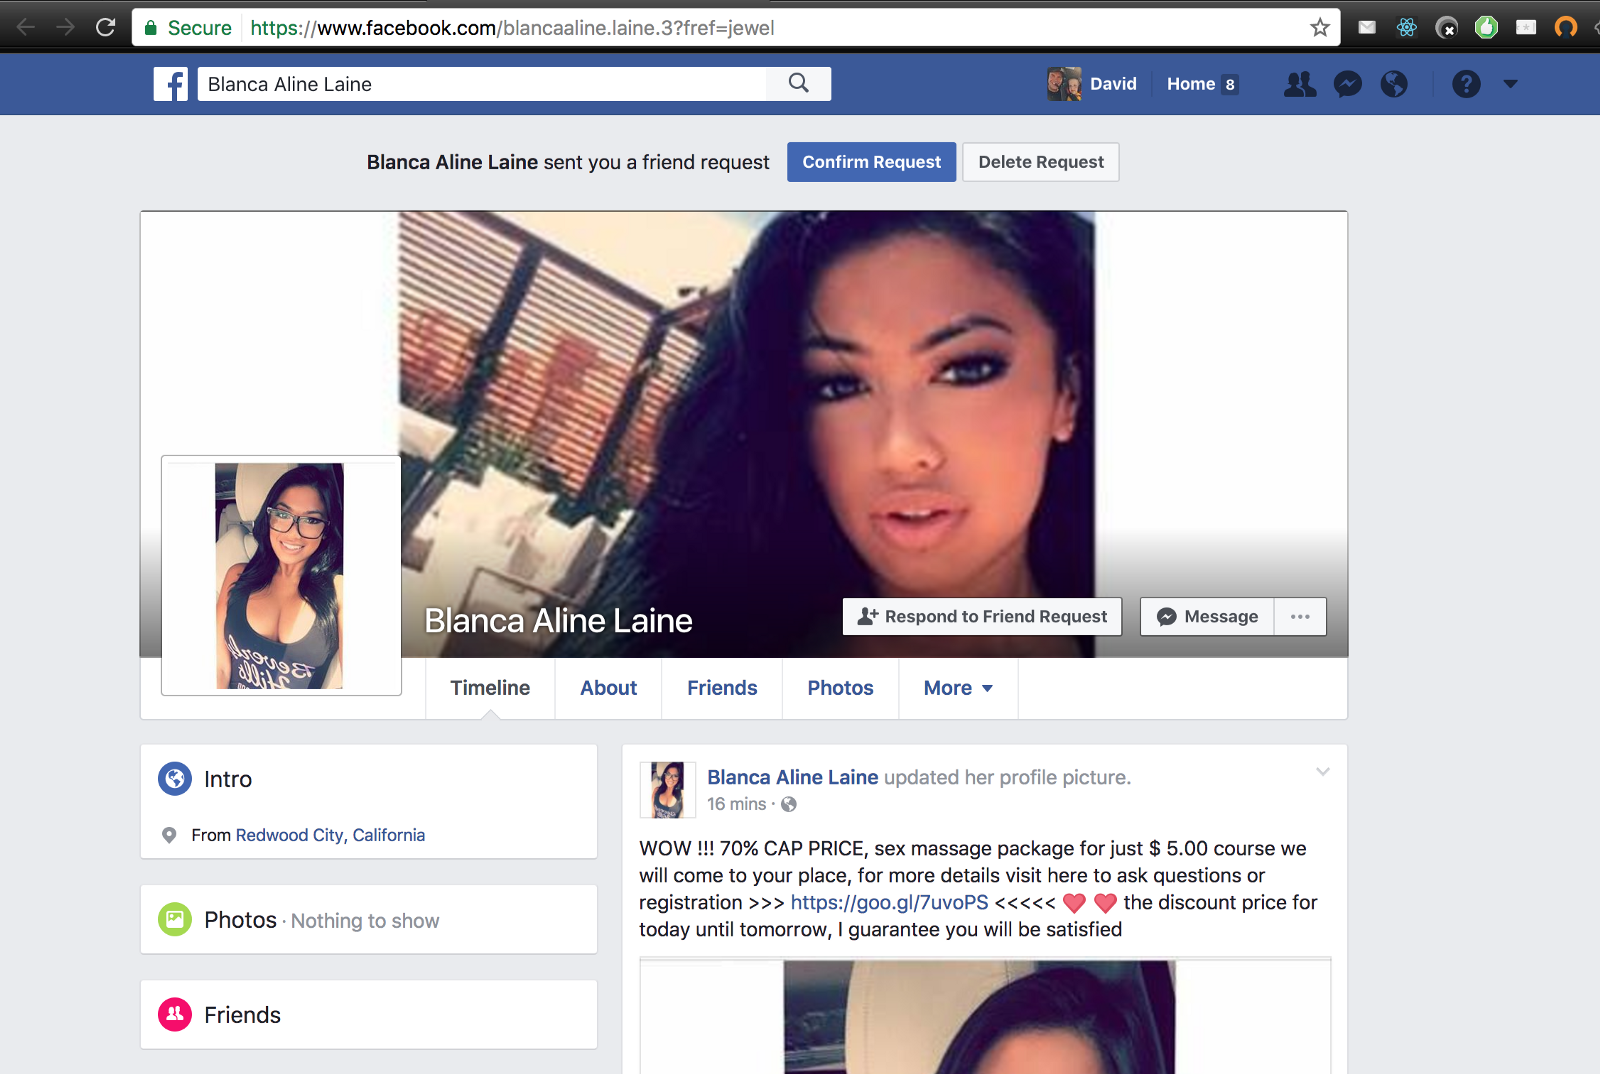This screenshot has width=1600, height=1074.
Task: Click the small avatar beside the post
Action: coord(668,790)
